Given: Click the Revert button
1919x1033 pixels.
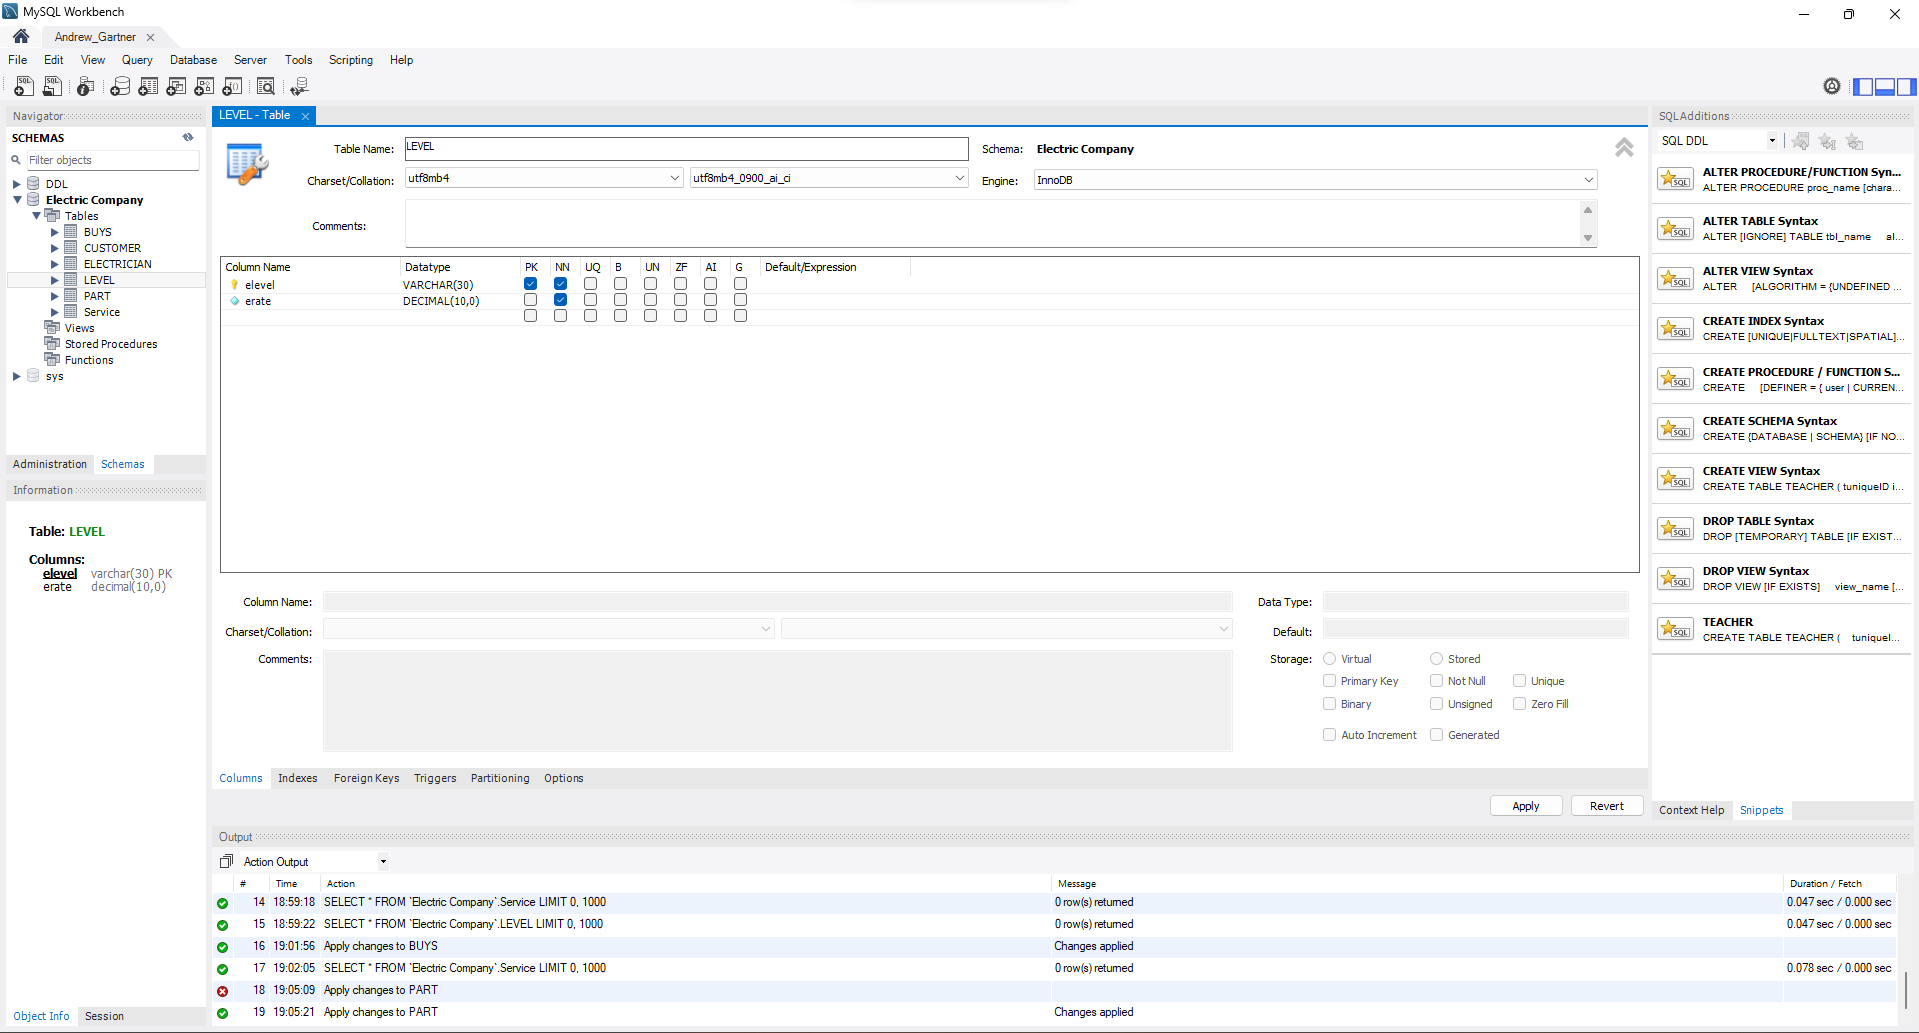Looking at the screenshot, I should 1607,806.
